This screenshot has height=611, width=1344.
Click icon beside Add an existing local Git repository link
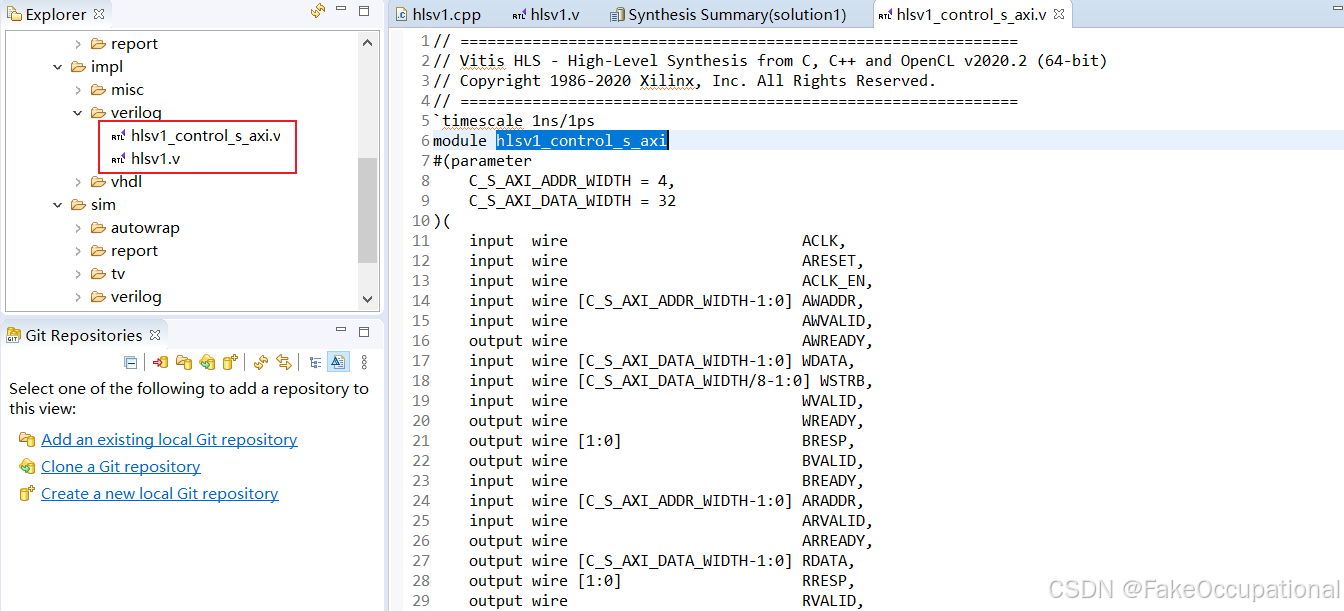(x=27, y=440)
